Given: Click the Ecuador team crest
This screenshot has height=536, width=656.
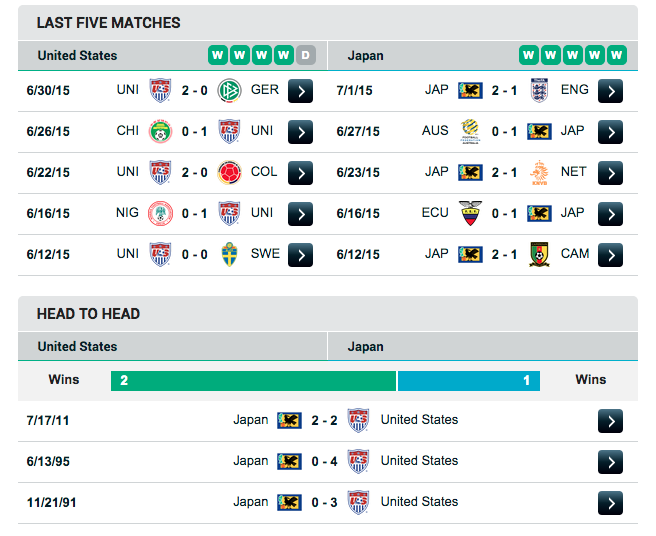Looking at the screenshot, I should click(x=470, y=213).
